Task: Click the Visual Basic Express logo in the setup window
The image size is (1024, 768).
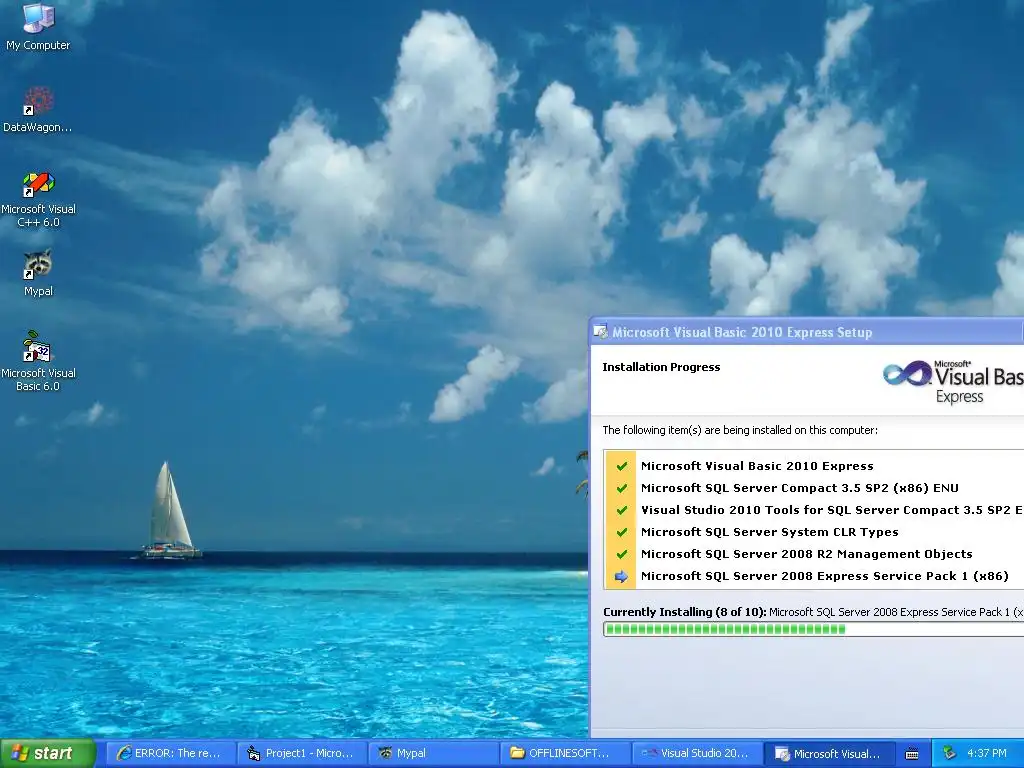Action: pos(952,381)
